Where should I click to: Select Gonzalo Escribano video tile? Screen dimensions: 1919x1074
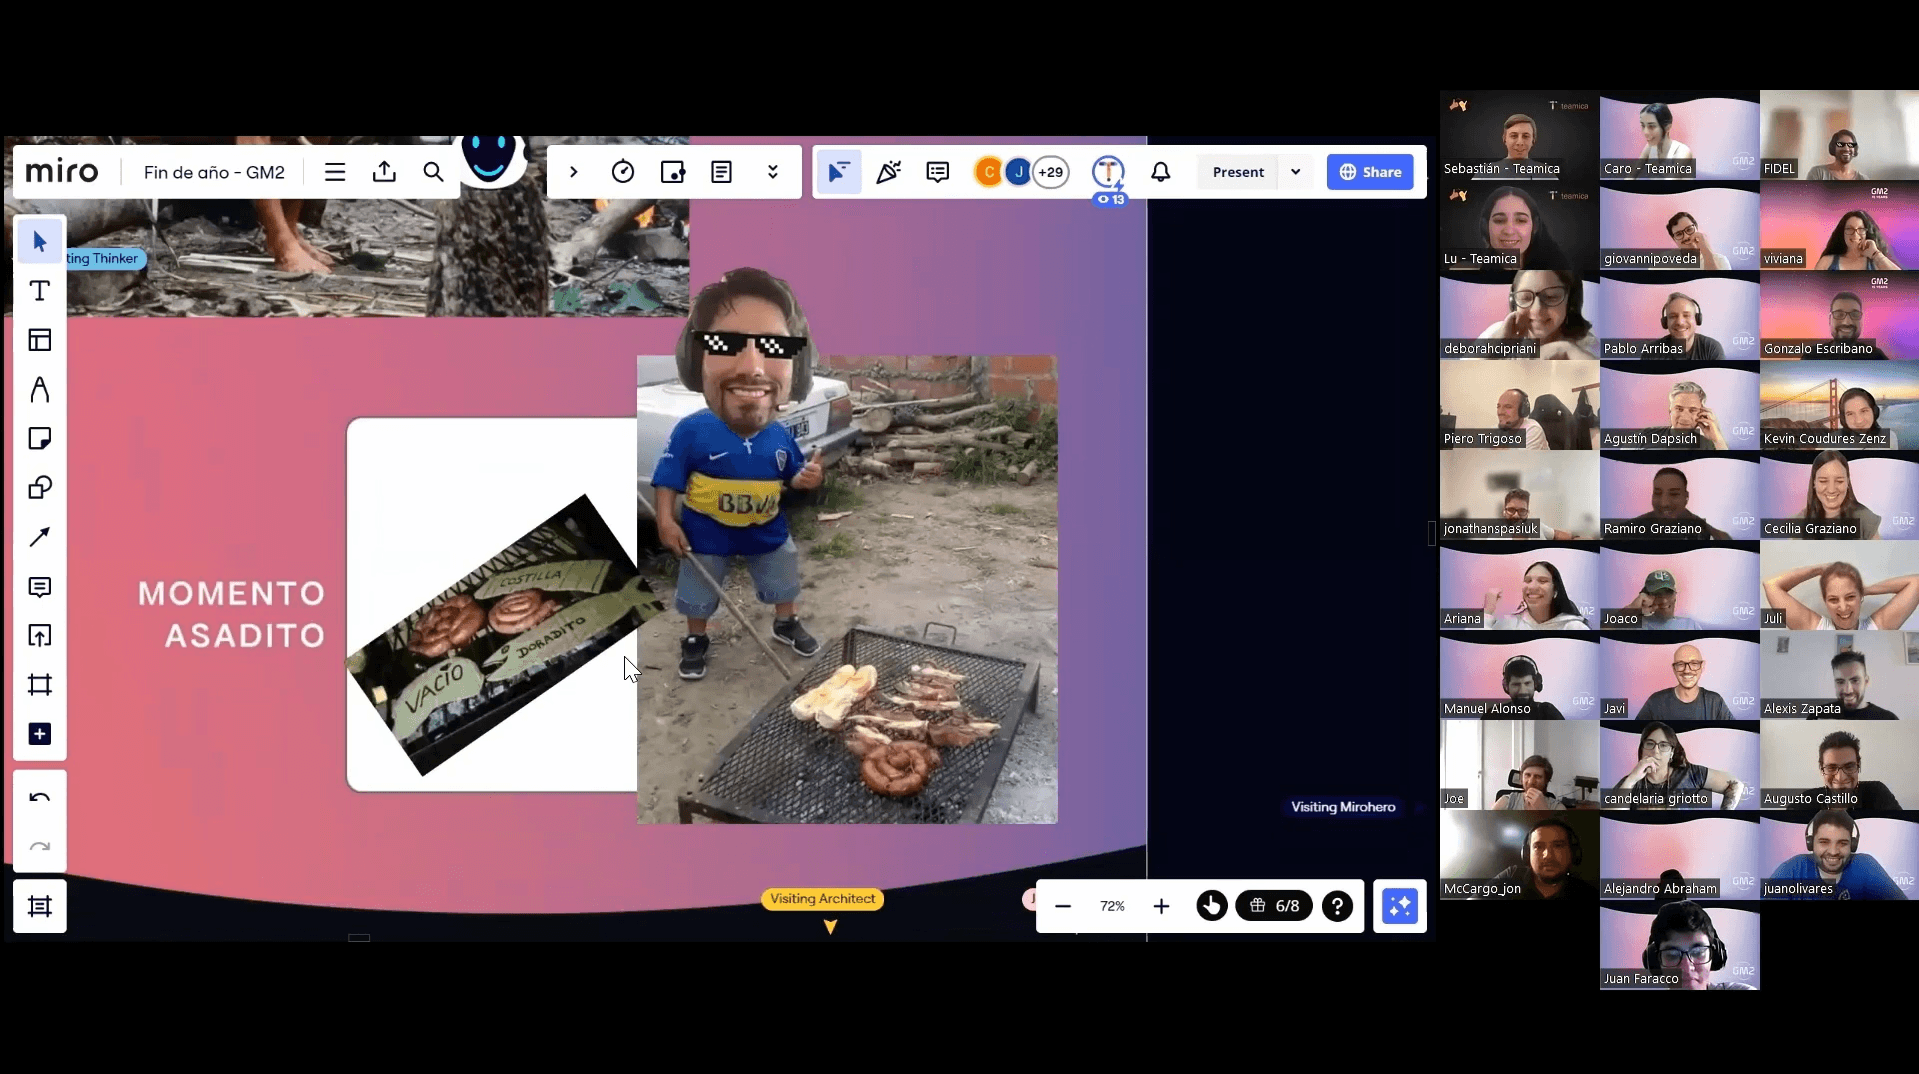point(1839,315)
